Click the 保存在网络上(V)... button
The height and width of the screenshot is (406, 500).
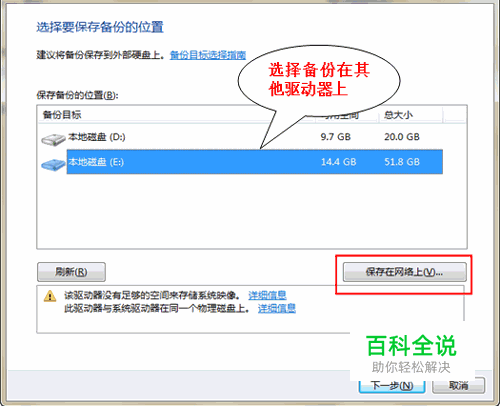404,272
